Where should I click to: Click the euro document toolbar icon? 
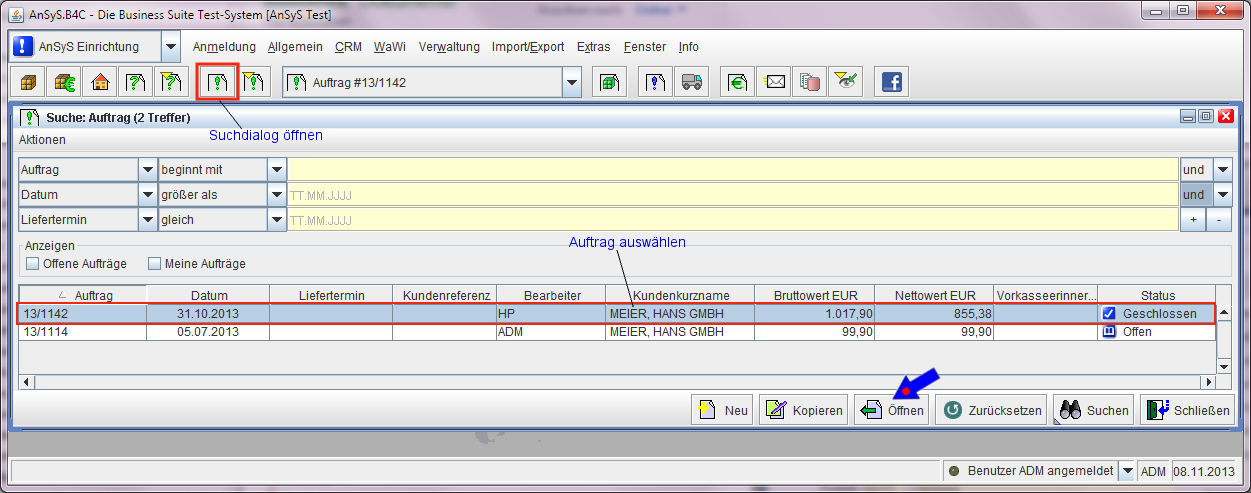[x=738, y=83]
